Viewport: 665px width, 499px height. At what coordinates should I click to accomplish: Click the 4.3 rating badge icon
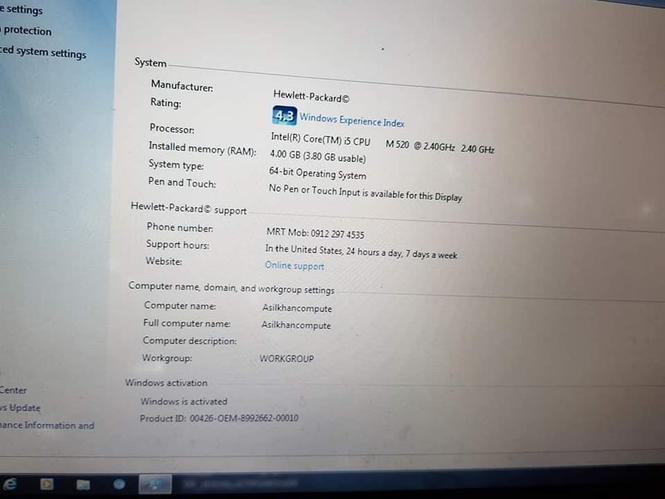[x=284, y=115]
